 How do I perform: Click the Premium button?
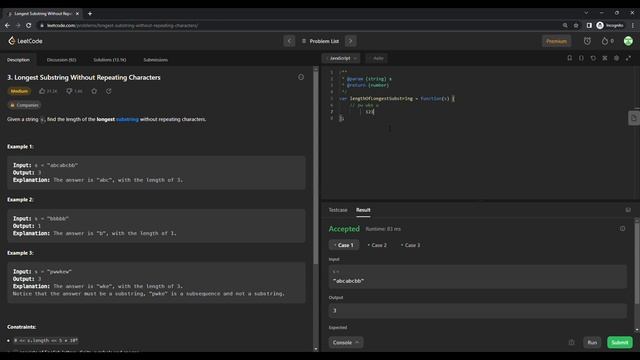tap(556, 41)
